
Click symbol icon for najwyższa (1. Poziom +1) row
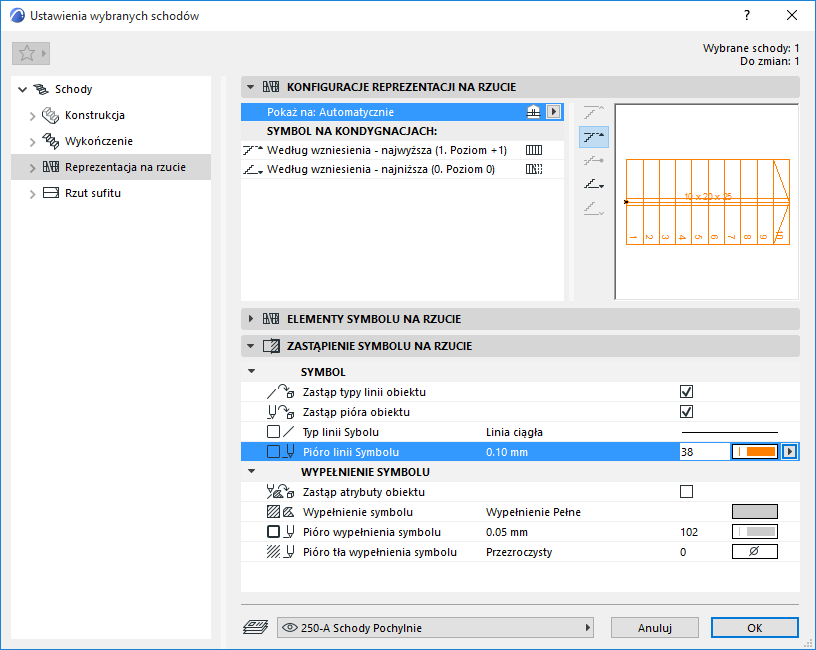point(534,150)
